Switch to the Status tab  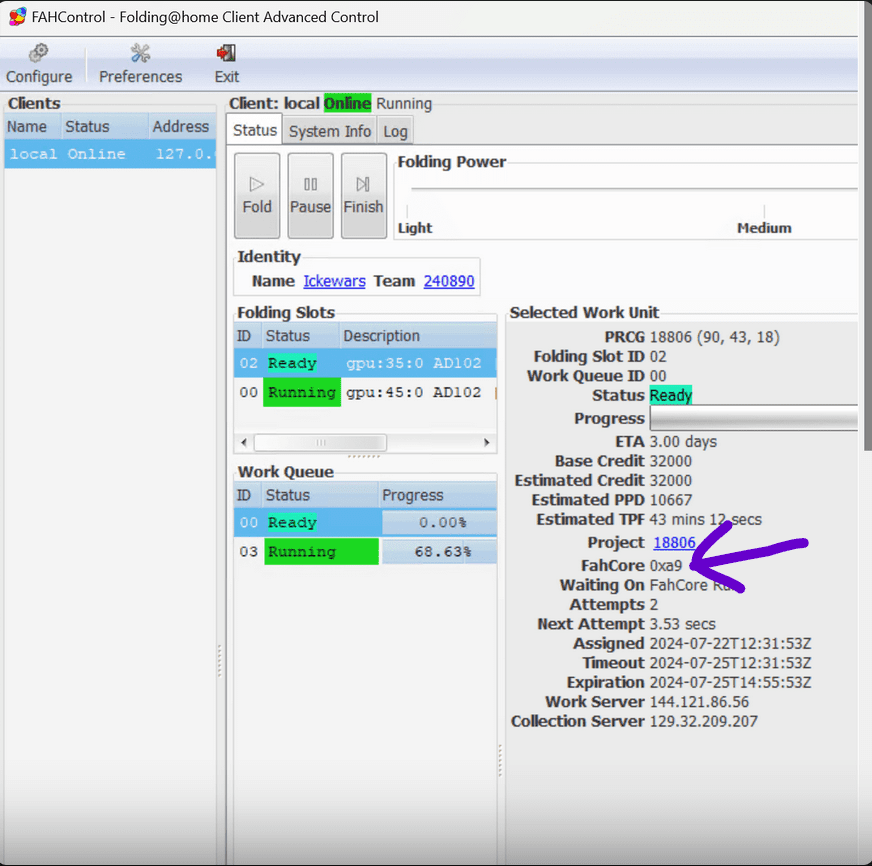[x=255, y=130]
